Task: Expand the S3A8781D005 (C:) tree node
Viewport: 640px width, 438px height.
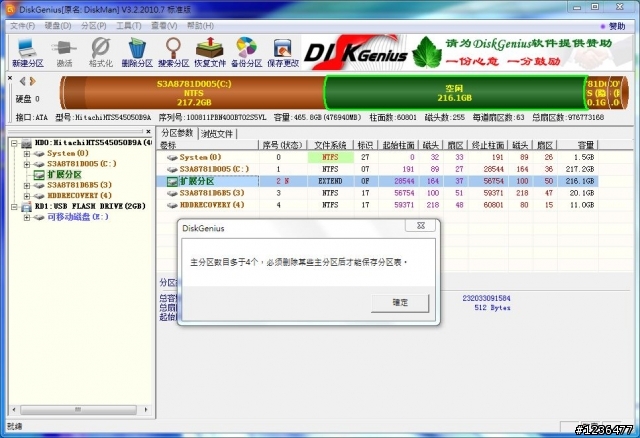Action: click(x=27, y=165)
